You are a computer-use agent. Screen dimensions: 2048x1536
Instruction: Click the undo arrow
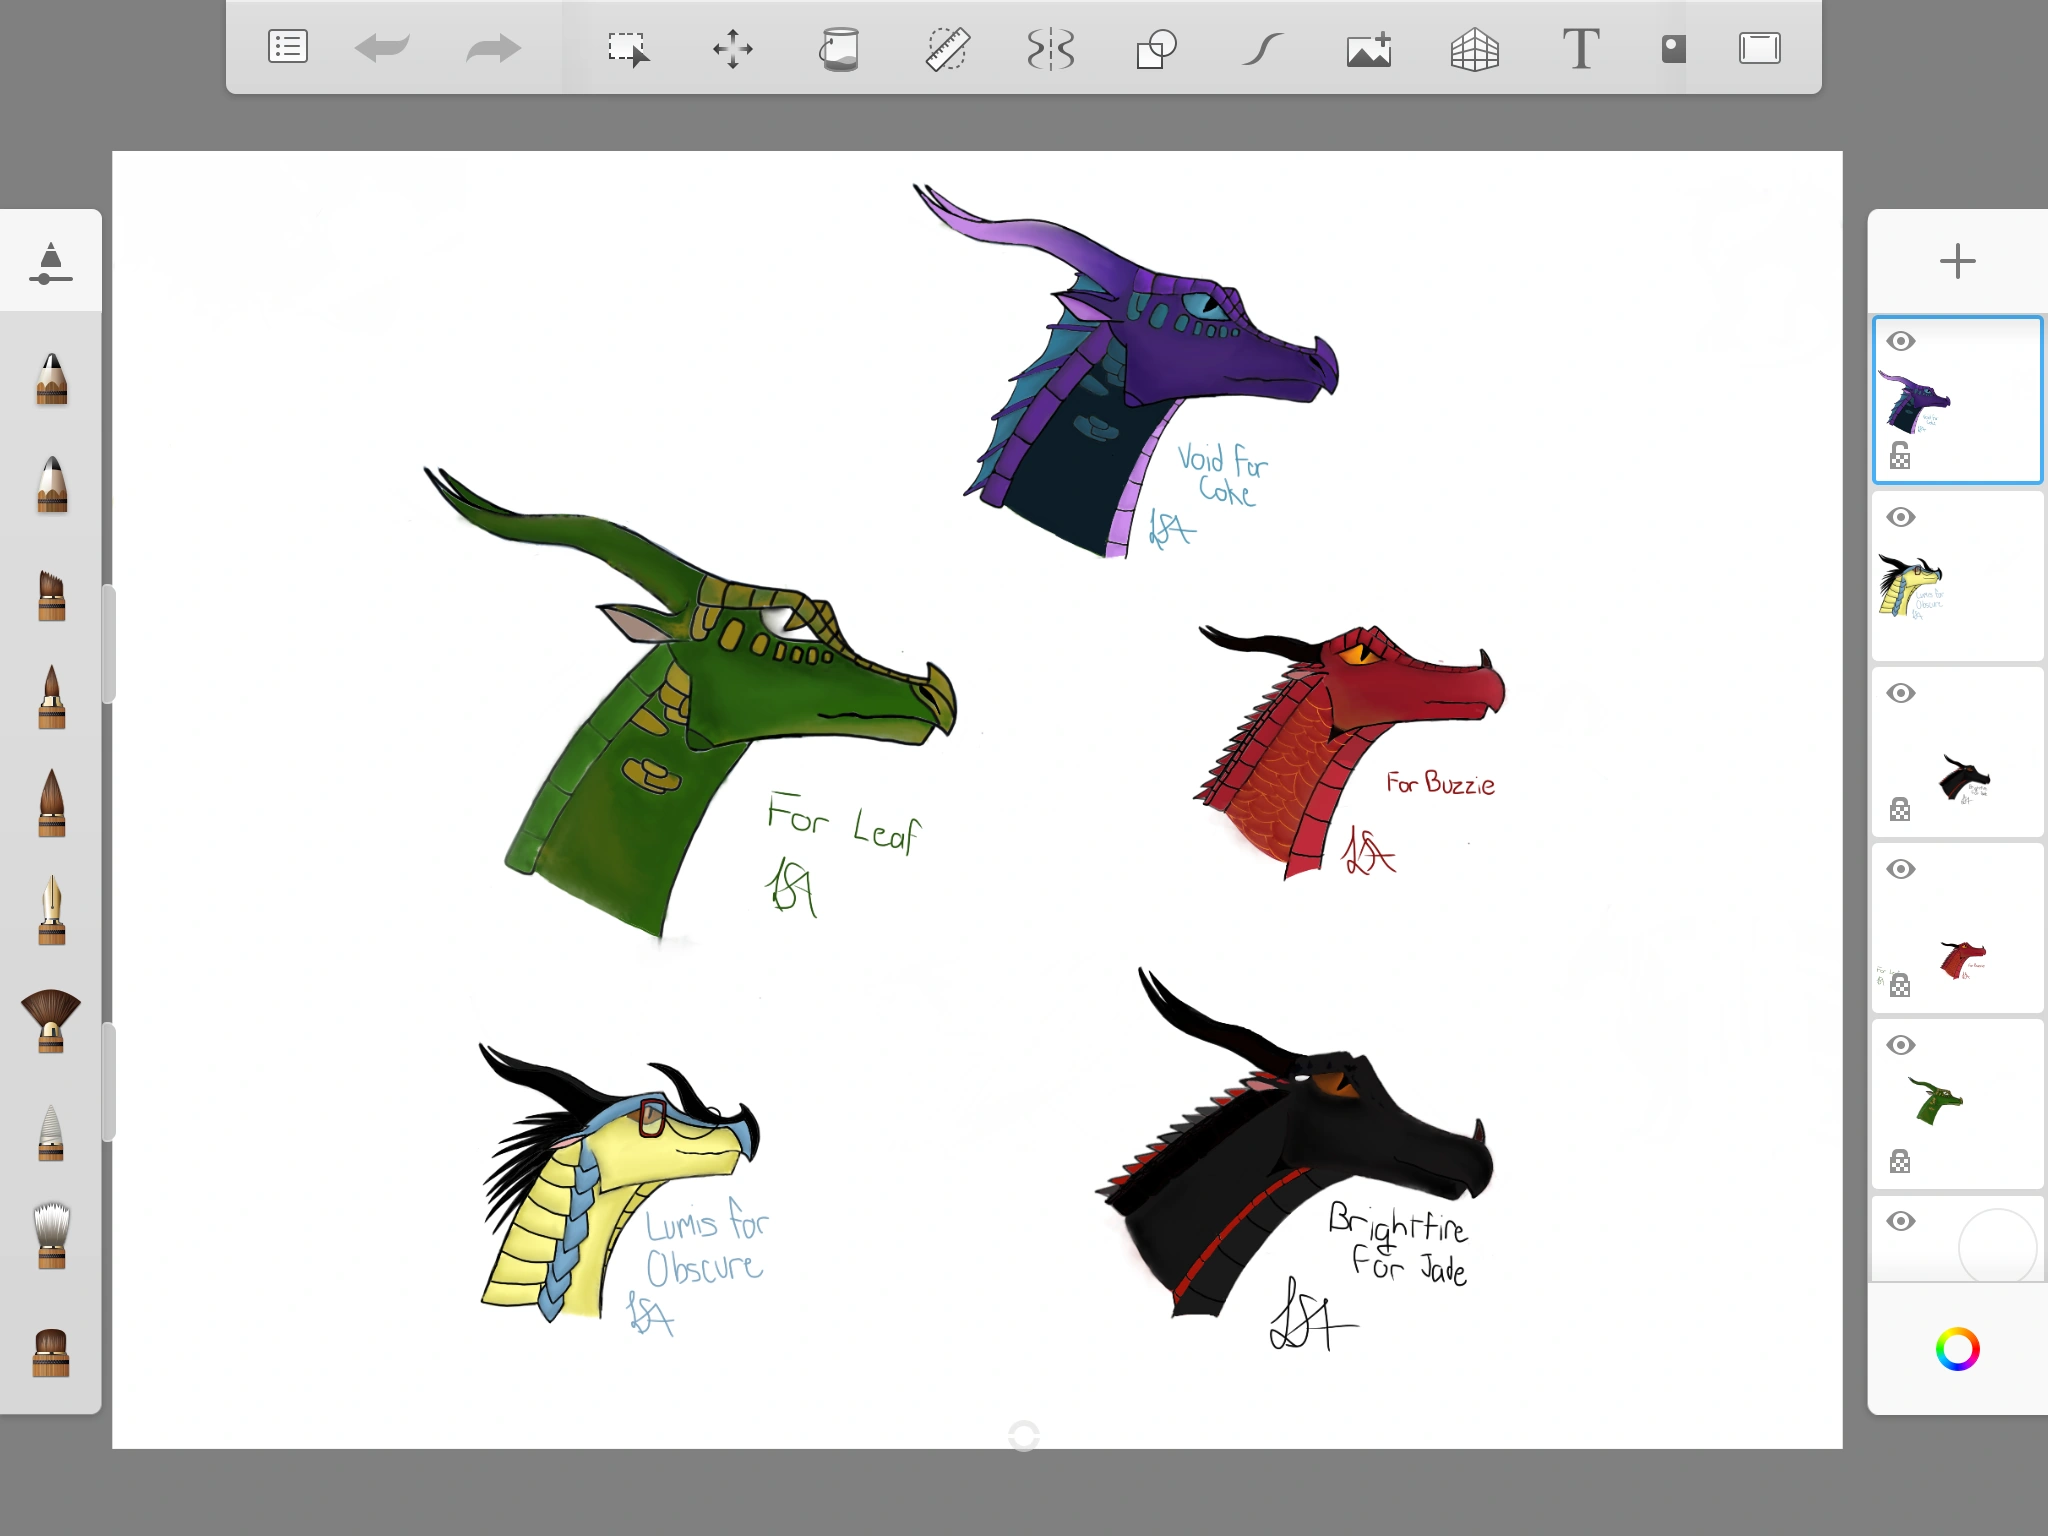(382, 47)
